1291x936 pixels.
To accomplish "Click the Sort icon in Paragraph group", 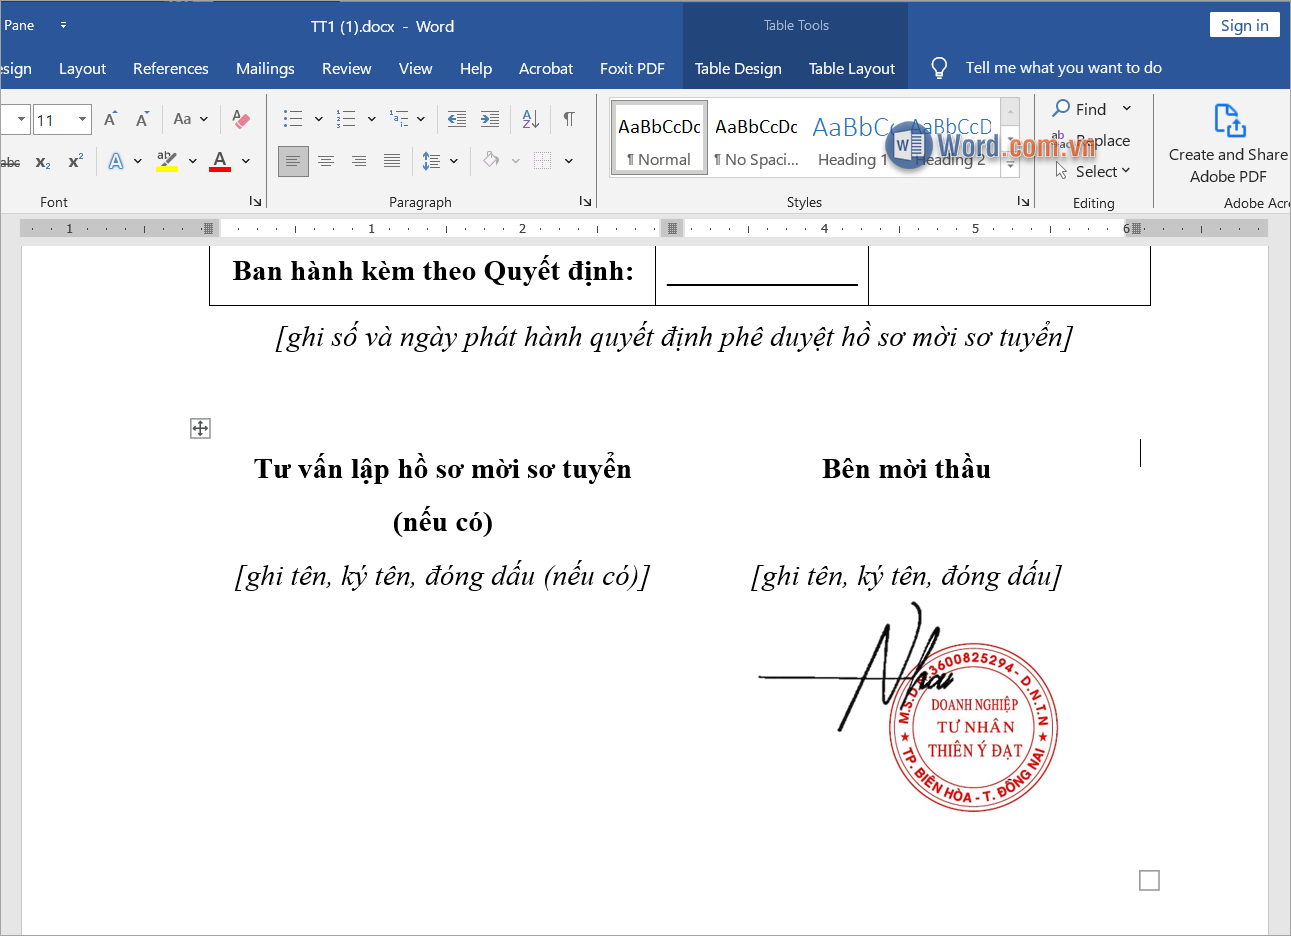I will pos(530,119).
